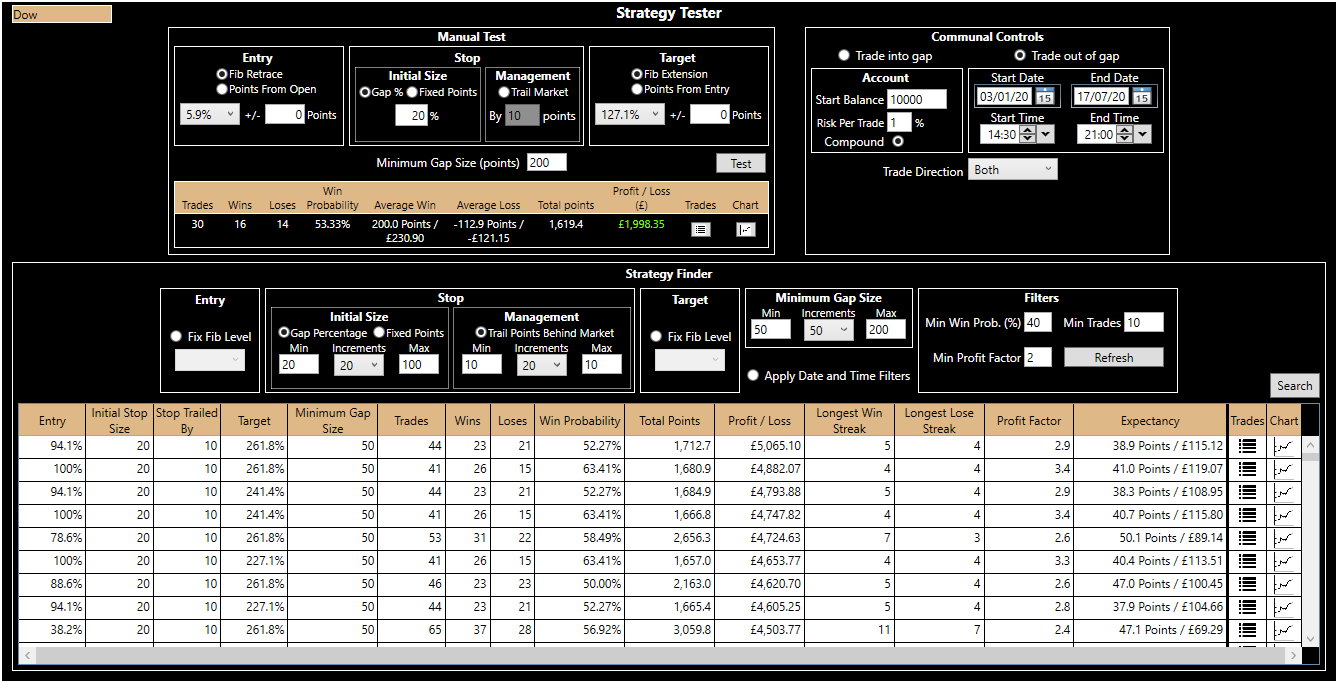The height and width of the screenshot is (682, 1336).
Task: Sort by the Profit Factor column header
Action: 1029,421
